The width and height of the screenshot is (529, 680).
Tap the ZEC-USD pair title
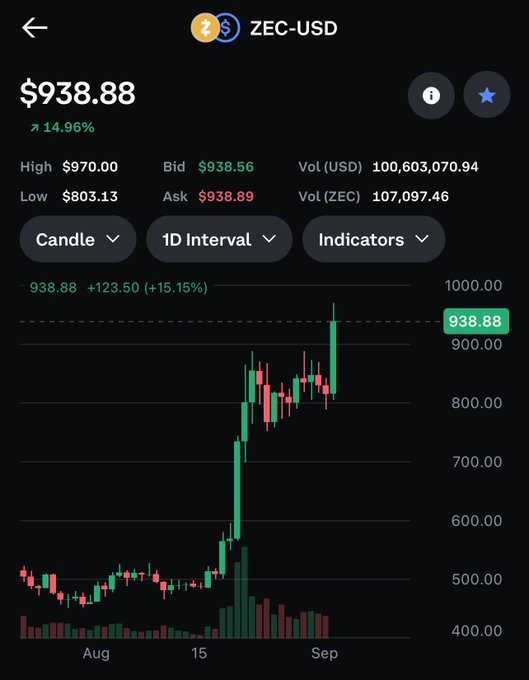294,29
